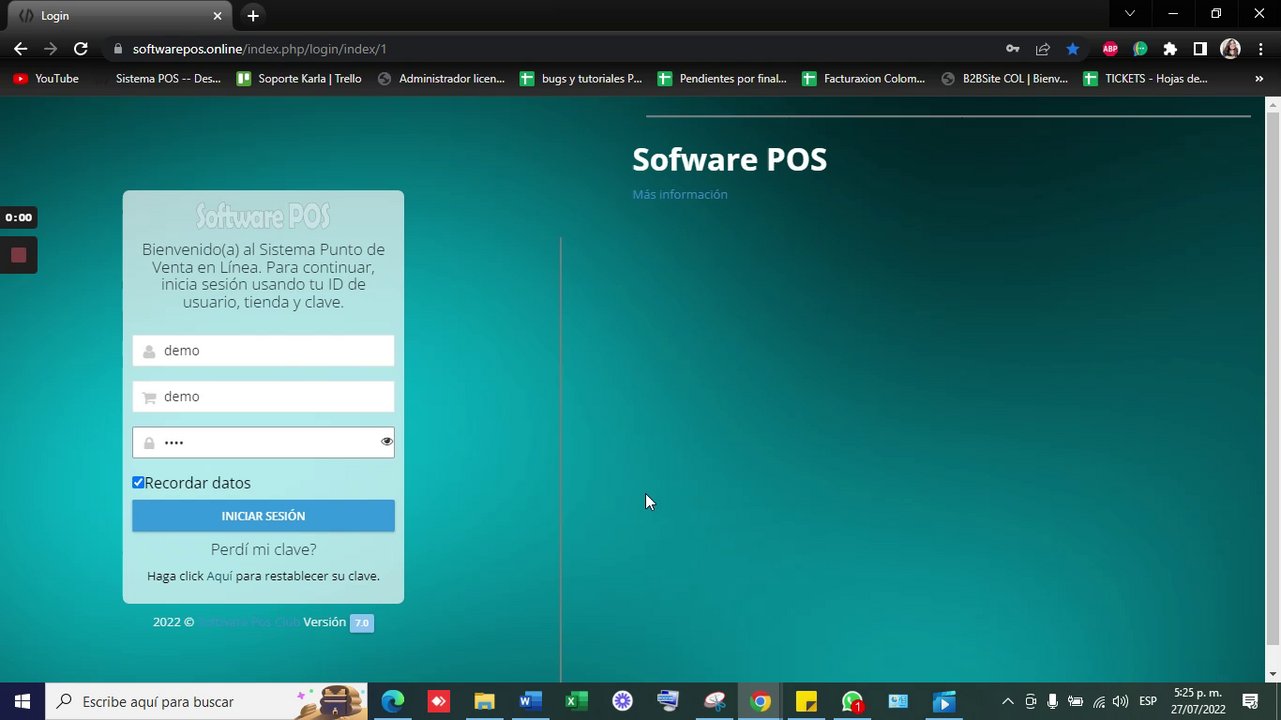The height and width of the screenshot is (720, 1281).
Task: Toggle the bookmark star
Action: coord(1073,48)
